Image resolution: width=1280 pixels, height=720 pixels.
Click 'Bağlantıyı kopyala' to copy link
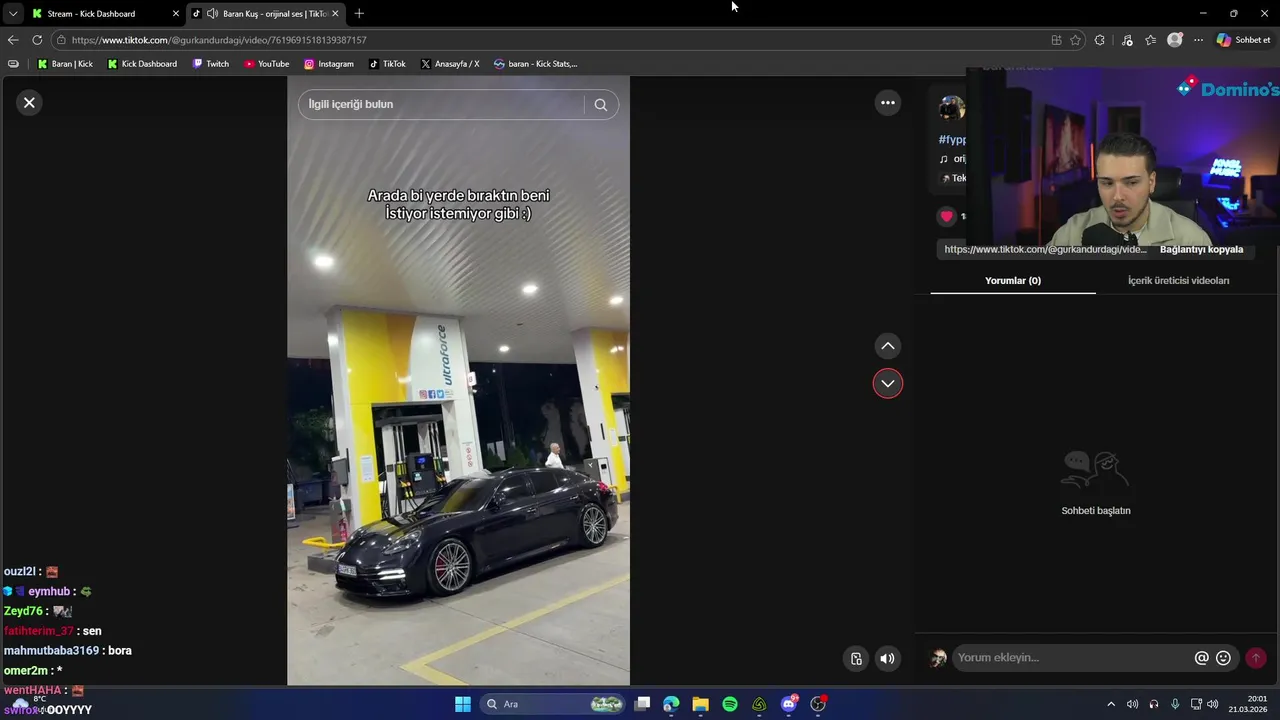coord(1201,249)
